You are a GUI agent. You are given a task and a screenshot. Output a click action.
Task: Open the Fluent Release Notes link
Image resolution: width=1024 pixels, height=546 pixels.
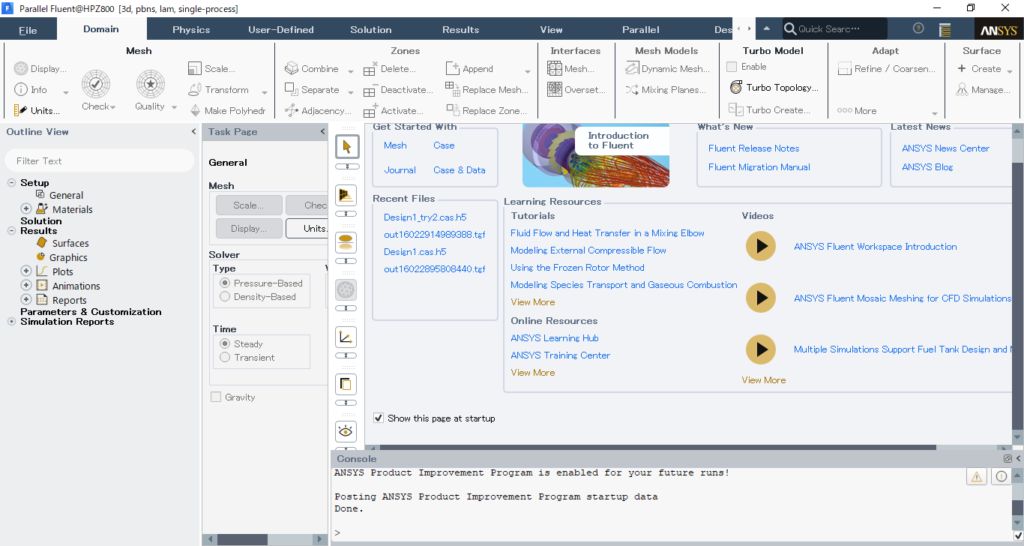(x=754, y=148)
